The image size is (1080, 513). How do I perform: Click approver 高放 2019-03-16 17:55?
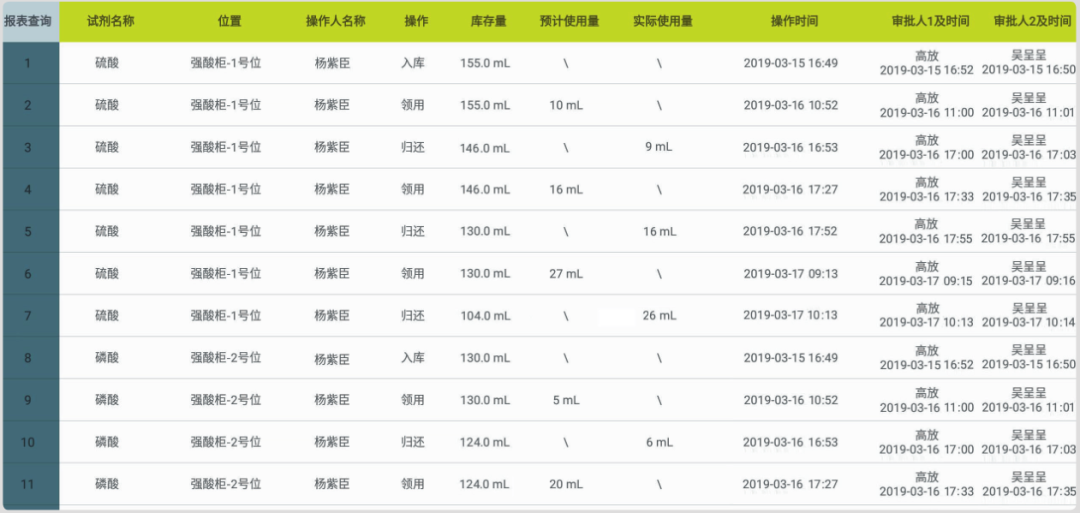coord(926,231)
